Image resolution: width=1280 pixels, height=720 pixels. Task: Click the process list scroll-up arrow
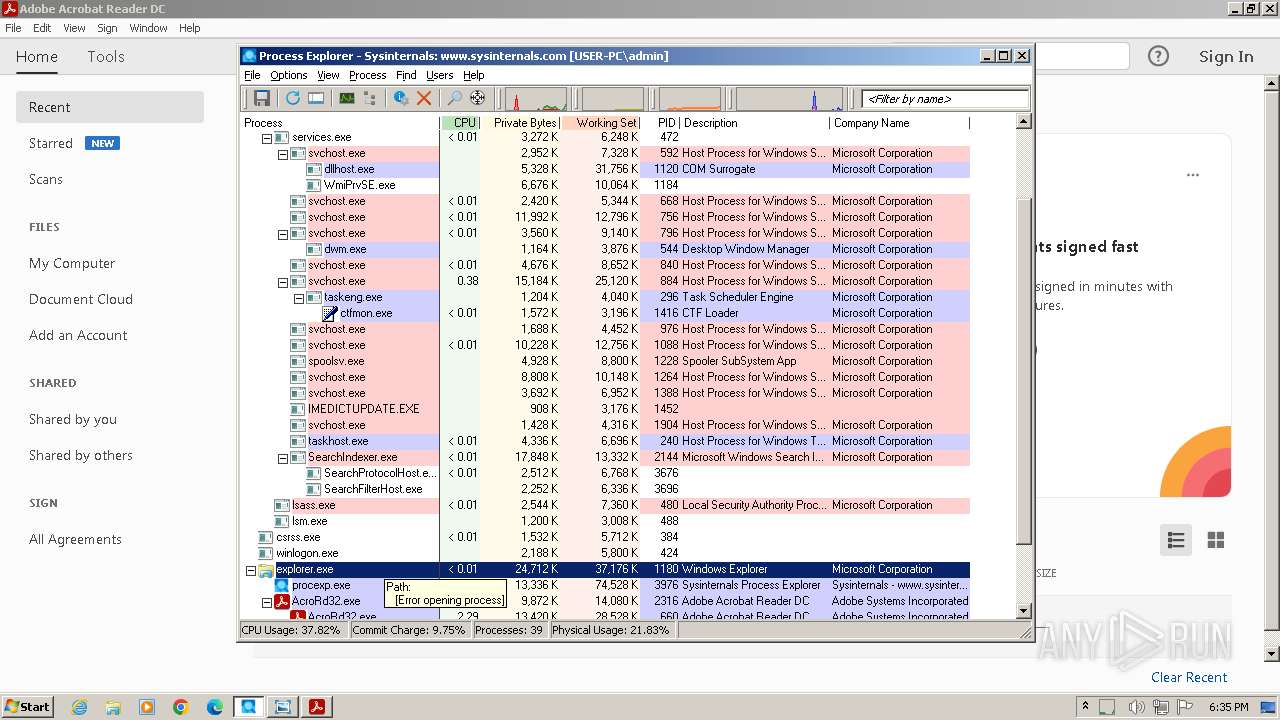point(1023,122)
